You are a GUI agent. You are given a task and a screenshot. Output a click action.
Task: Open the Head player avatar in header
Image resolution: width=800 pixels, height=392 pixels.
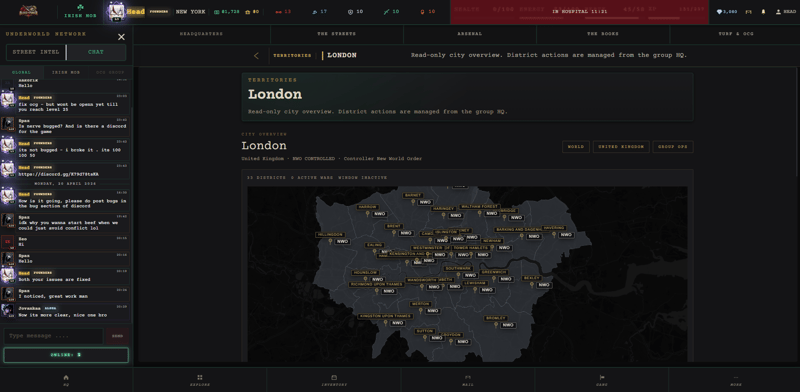(116, 11)
